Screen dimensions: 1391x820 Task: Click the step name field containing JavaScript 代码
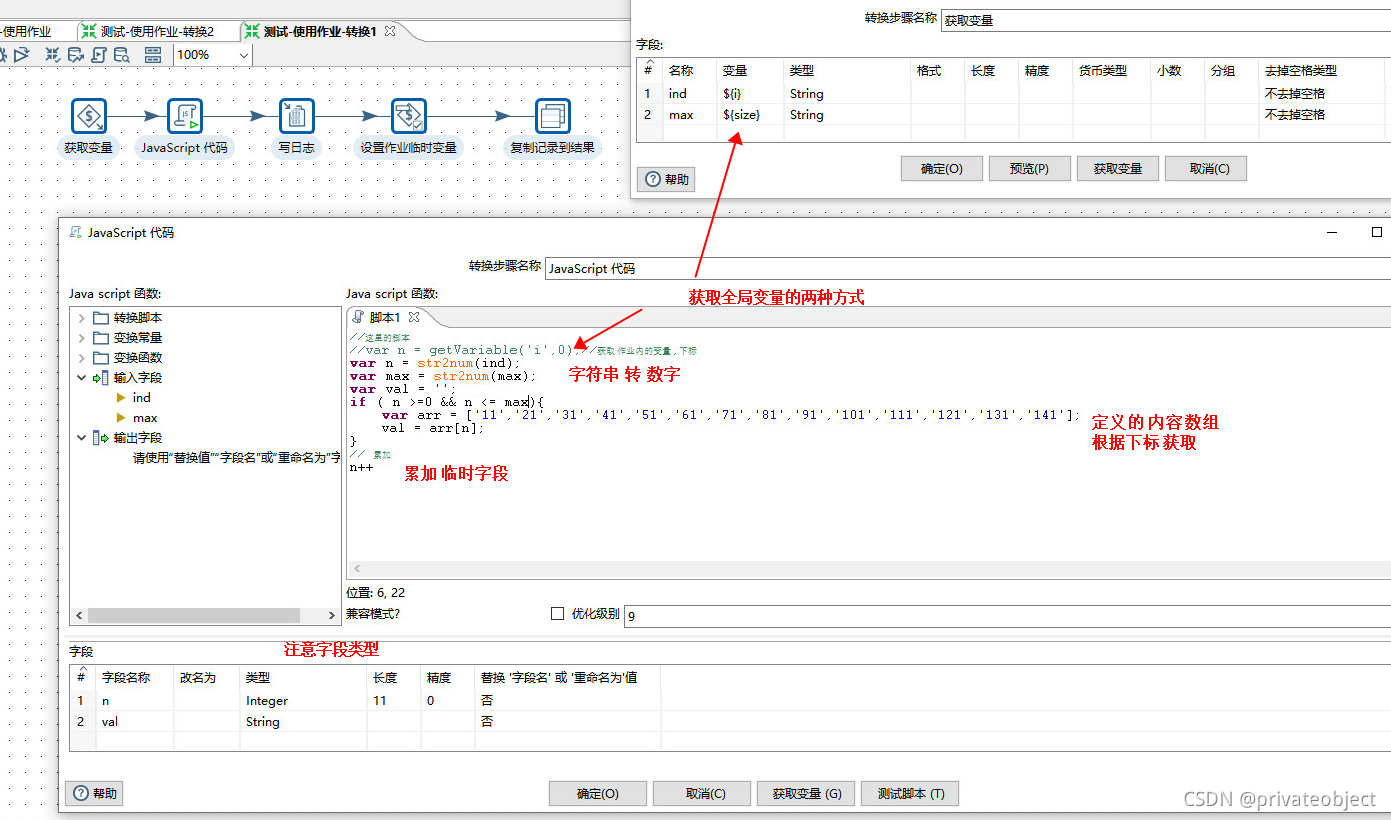[x=968, y=268]
